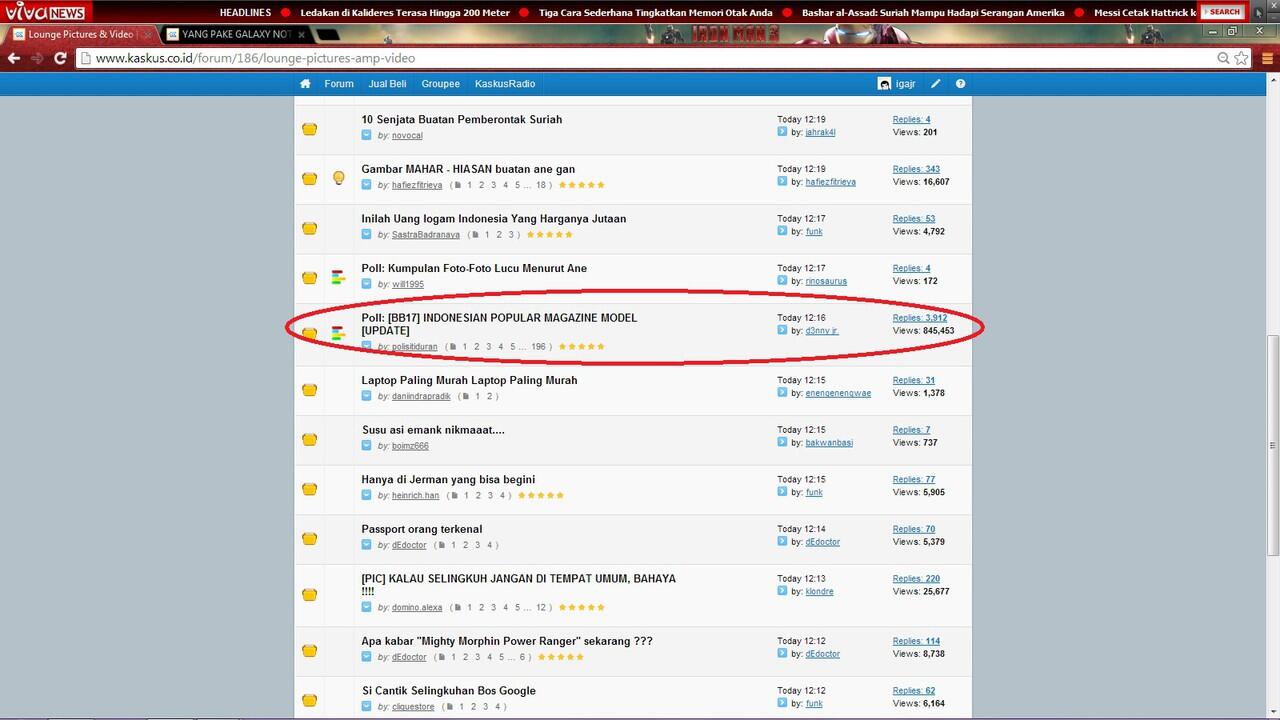Reload the page with the refresh icon

tap(60, 58)
